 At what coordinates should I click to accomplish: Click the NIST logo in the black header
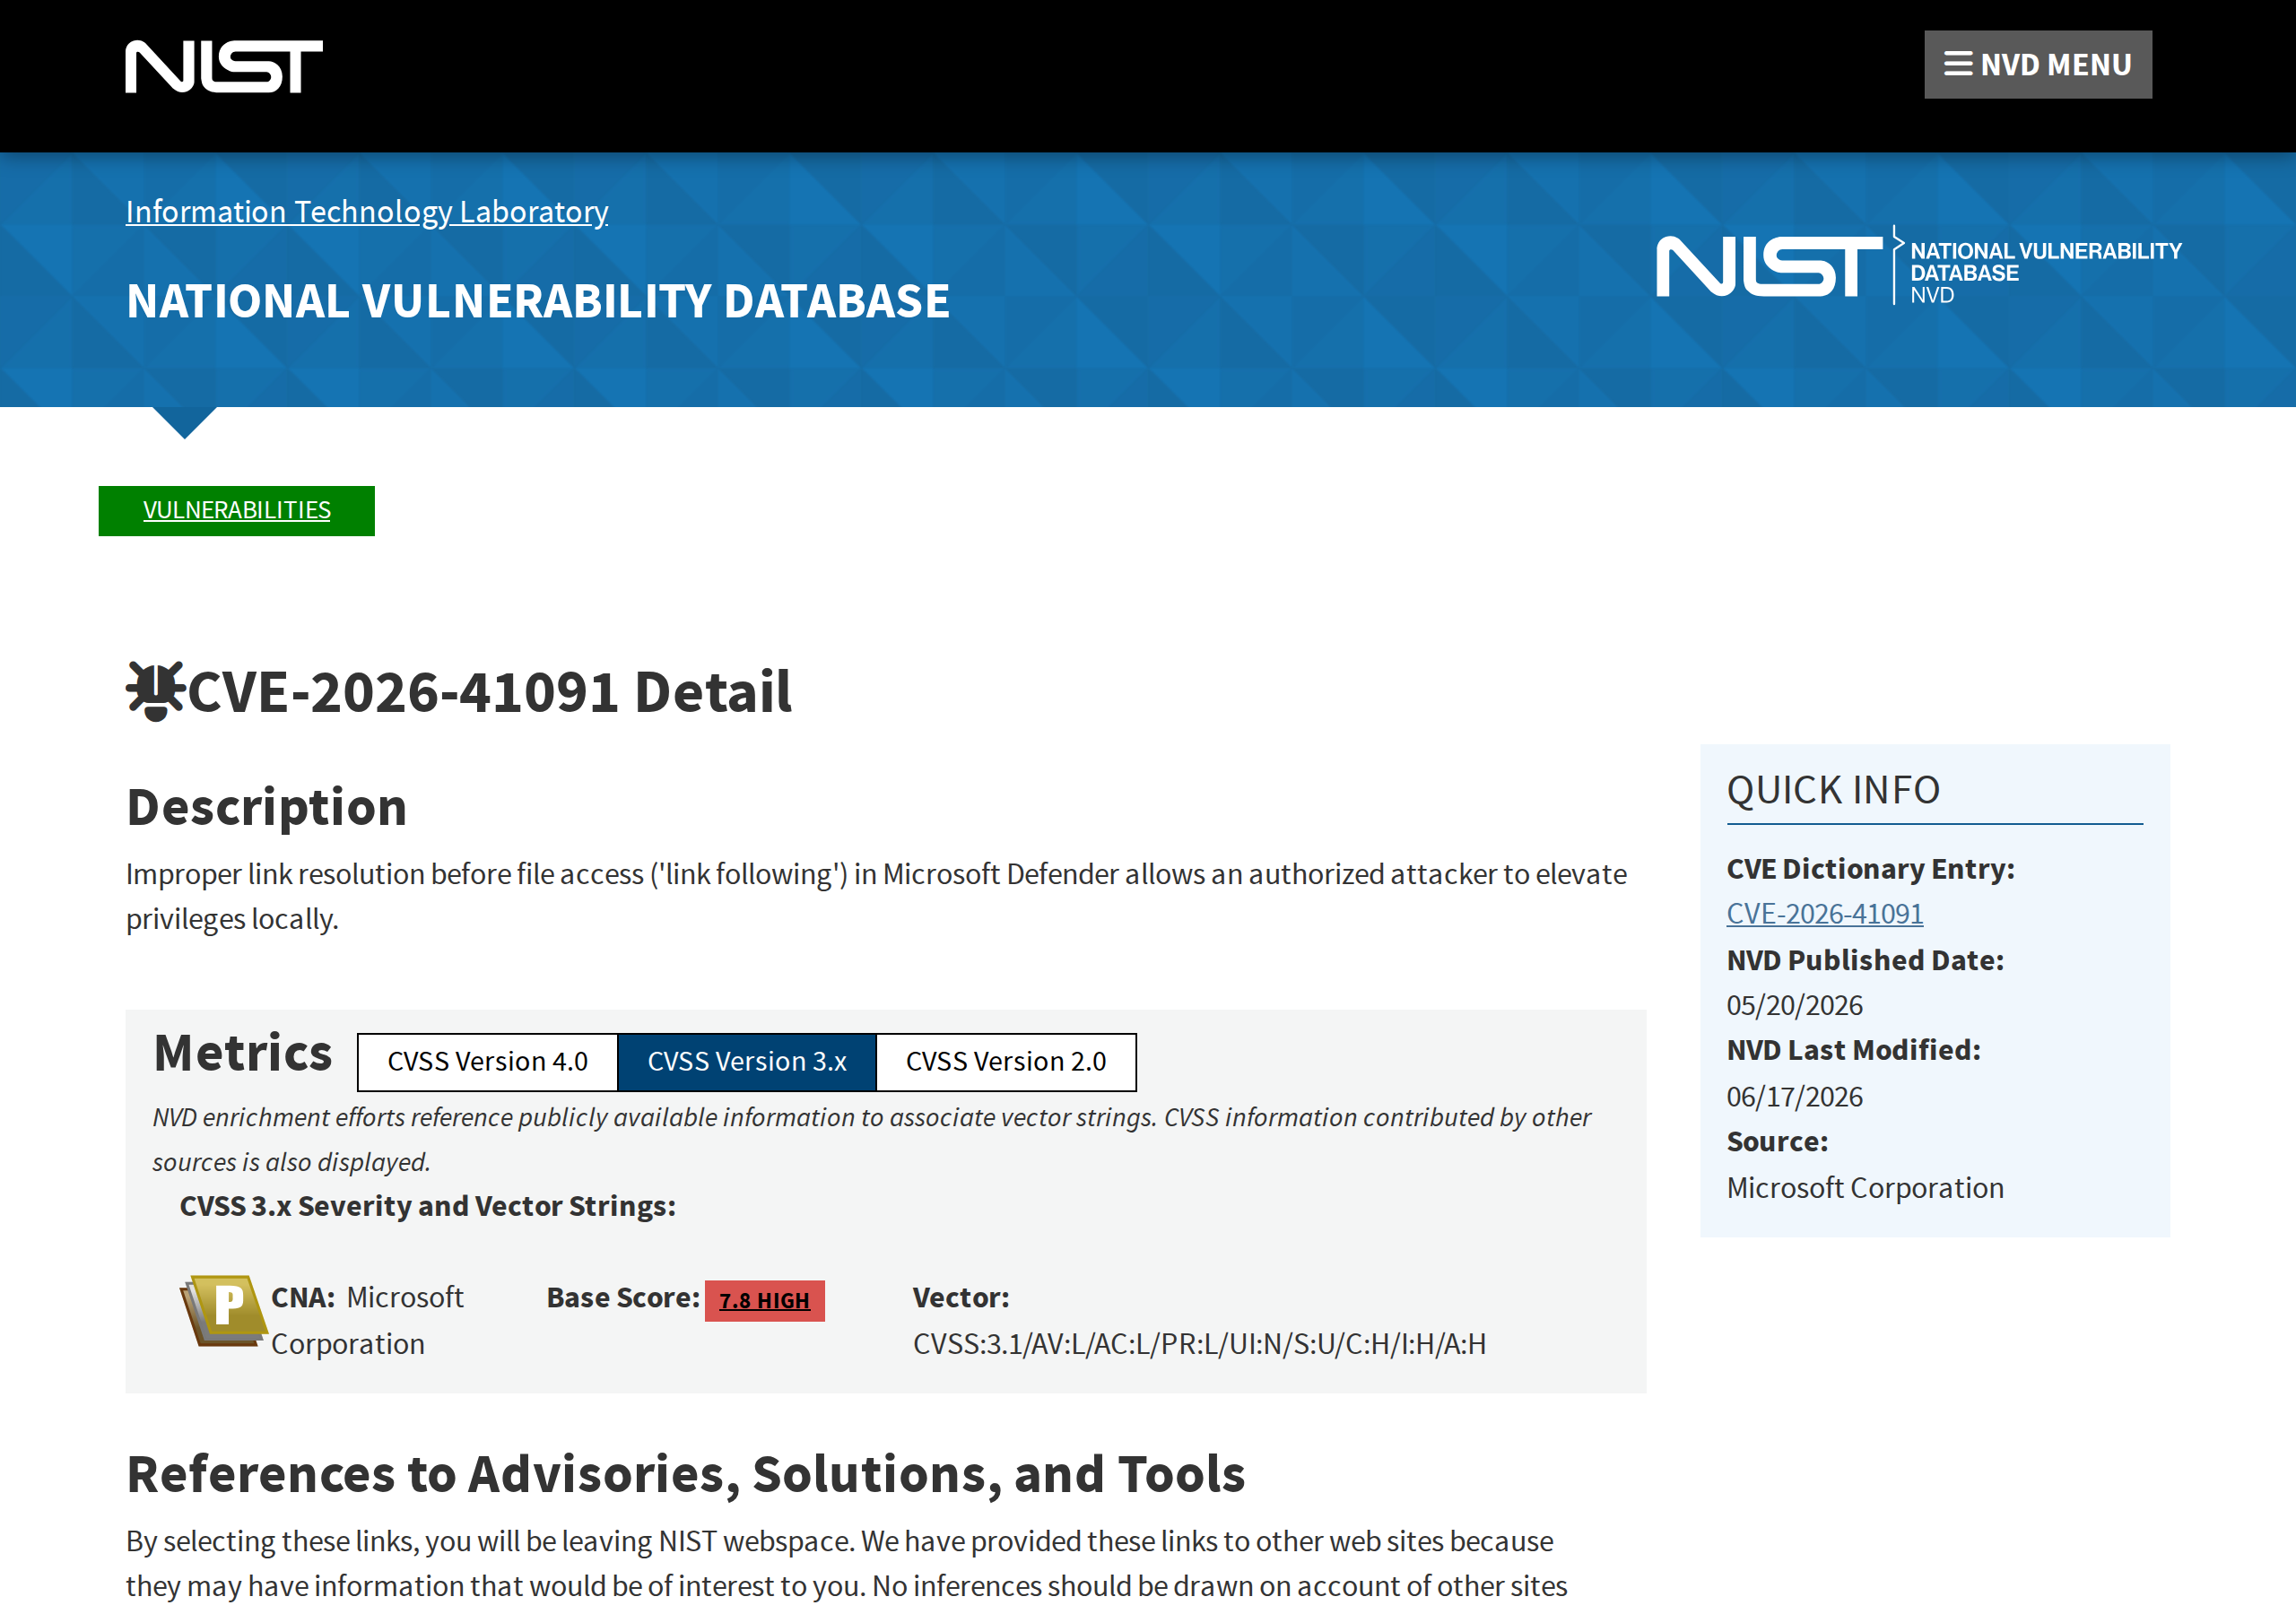(224, 66)
